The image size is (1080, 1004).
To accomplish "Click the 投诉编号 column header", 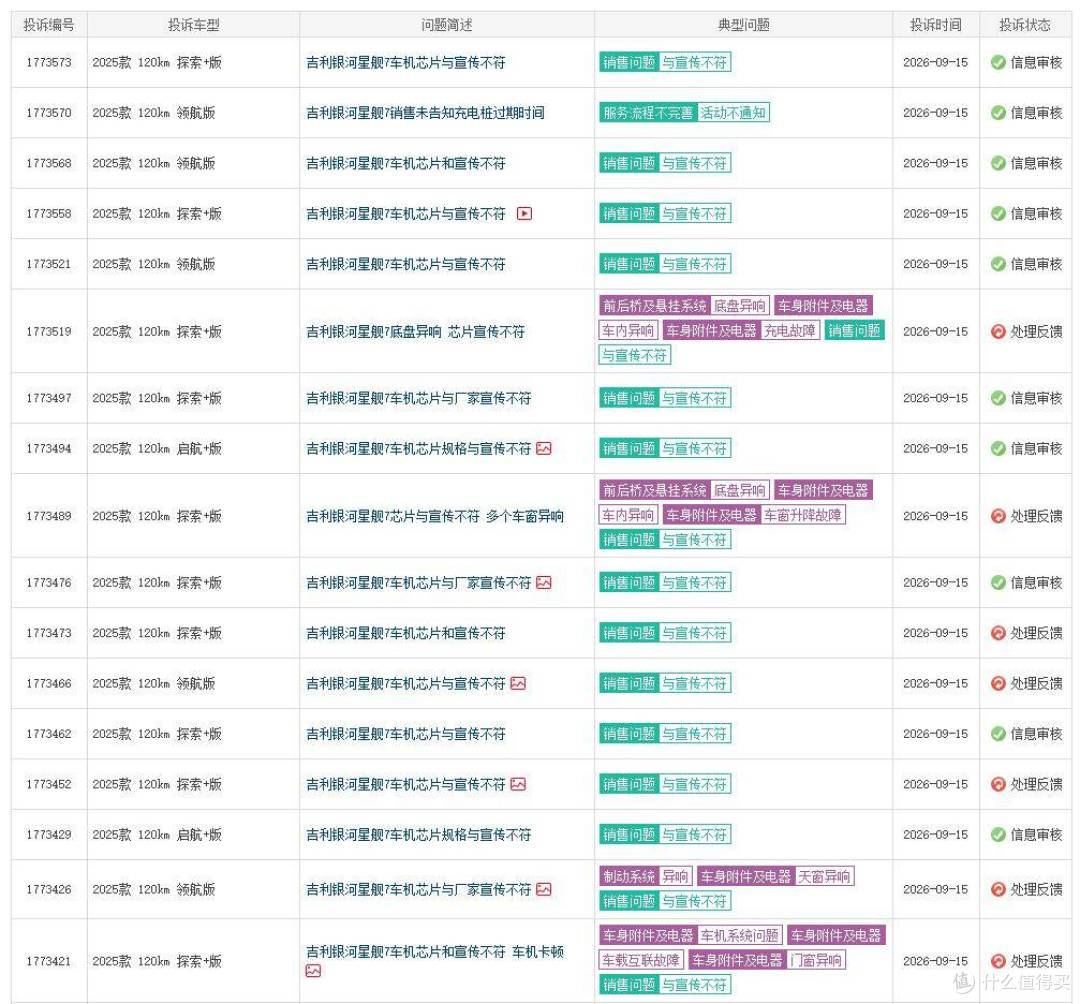I will tap(49, 25).
